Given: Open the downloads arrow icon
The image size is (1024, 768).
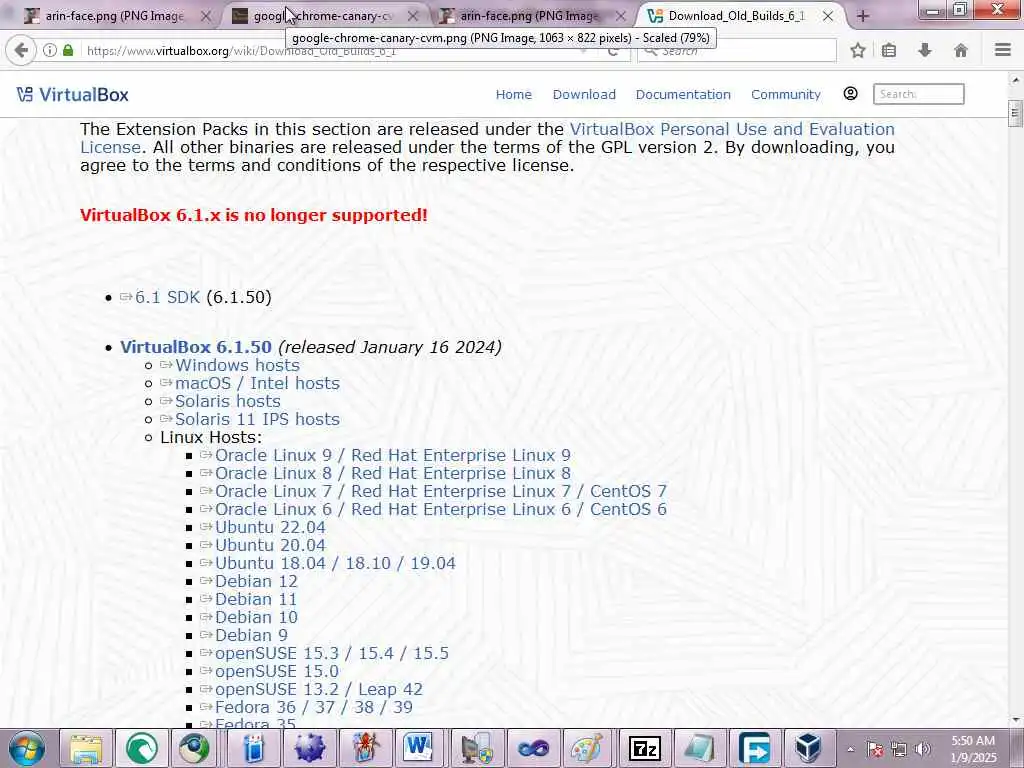Looking at the screenshot, I should [925, 50].
